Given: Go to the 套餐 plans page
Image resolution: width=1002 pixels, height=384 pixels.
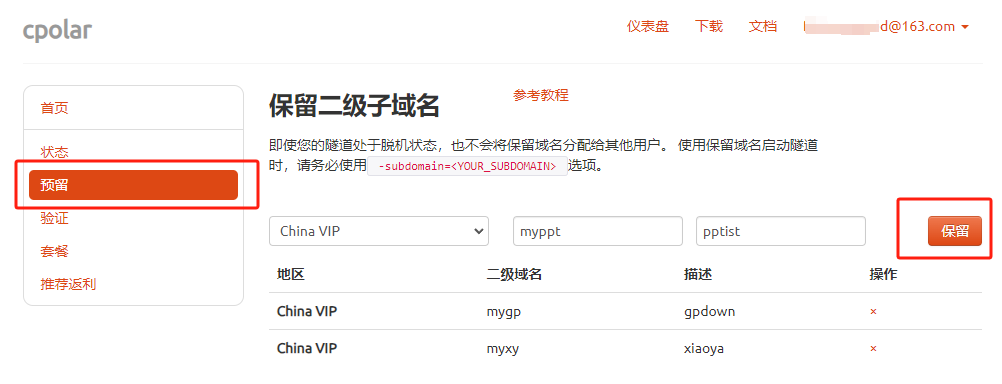Looking at the screenshot, I should point(54,252).
